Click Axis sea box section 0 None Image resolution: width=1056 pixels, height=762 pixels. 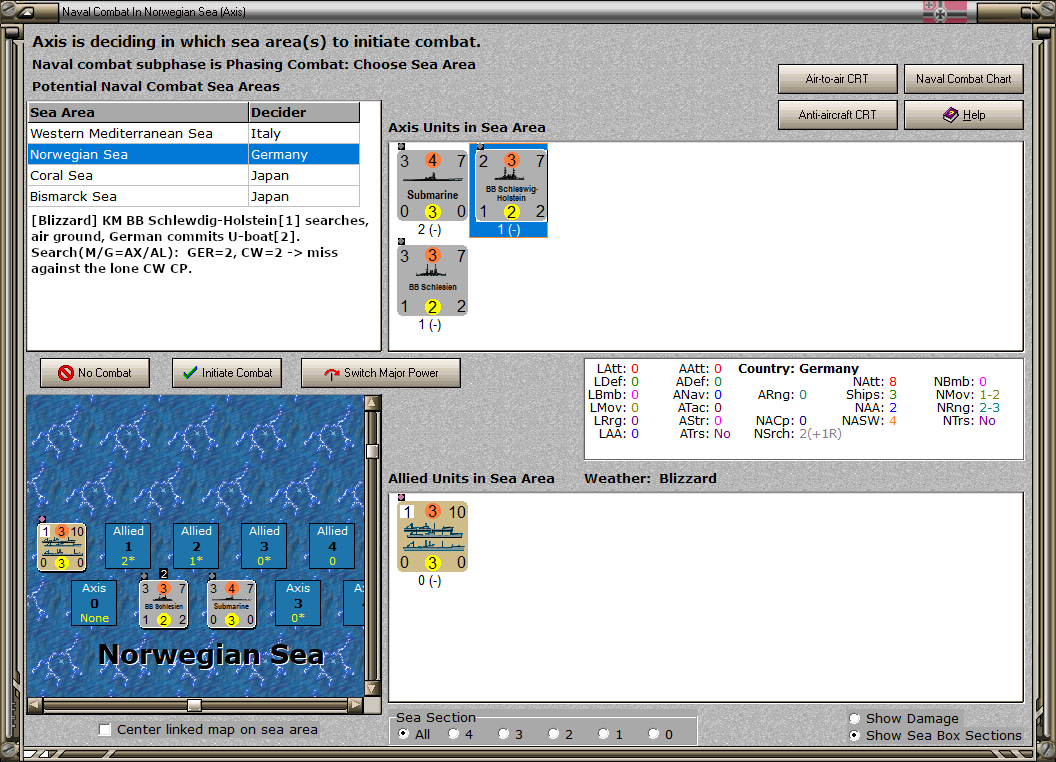pos(94,603)
